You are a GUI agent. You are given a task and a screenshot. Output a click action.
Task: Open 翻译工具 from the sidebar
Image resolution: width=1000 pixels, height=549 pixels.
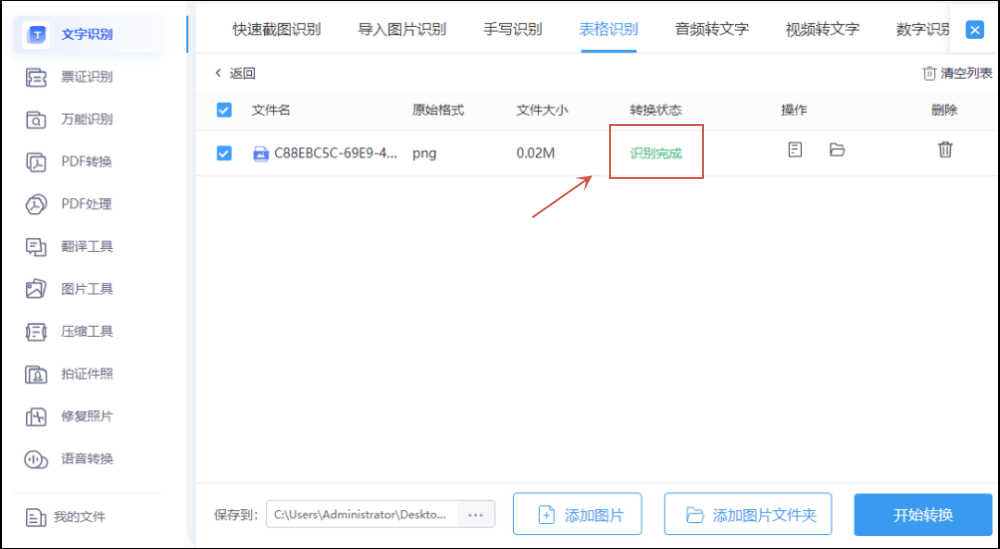tap(69, 247)
